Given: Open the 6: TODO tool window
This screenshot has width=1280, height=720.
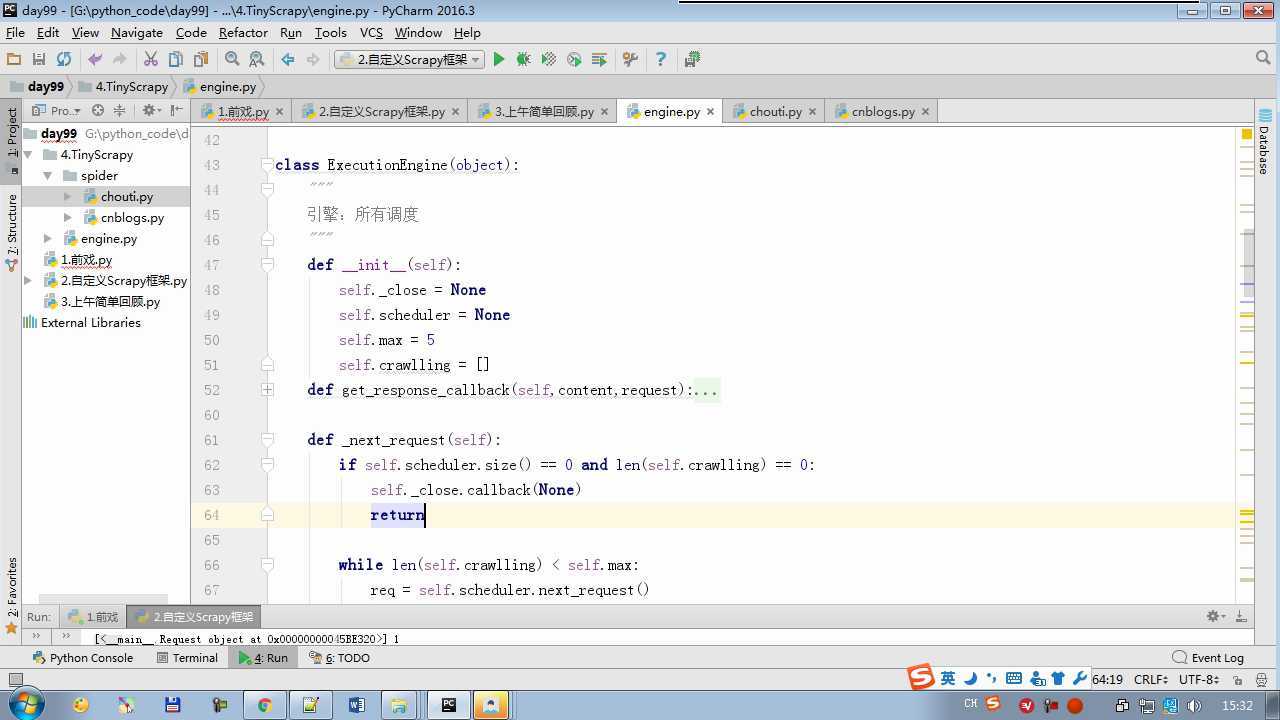Looking at the screenshot, I should coord(340,658).
